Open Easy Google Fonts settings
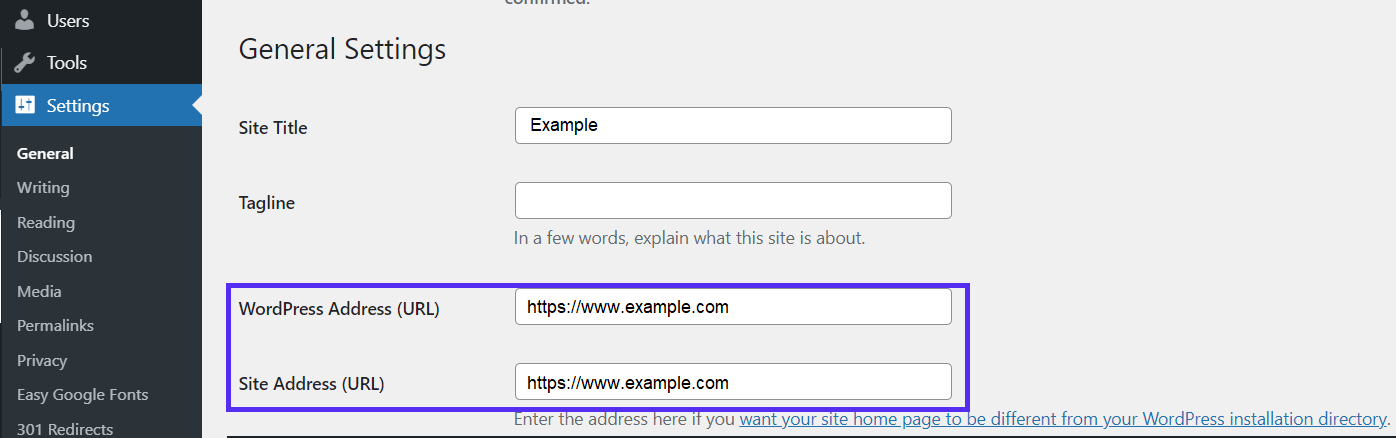 82,395
